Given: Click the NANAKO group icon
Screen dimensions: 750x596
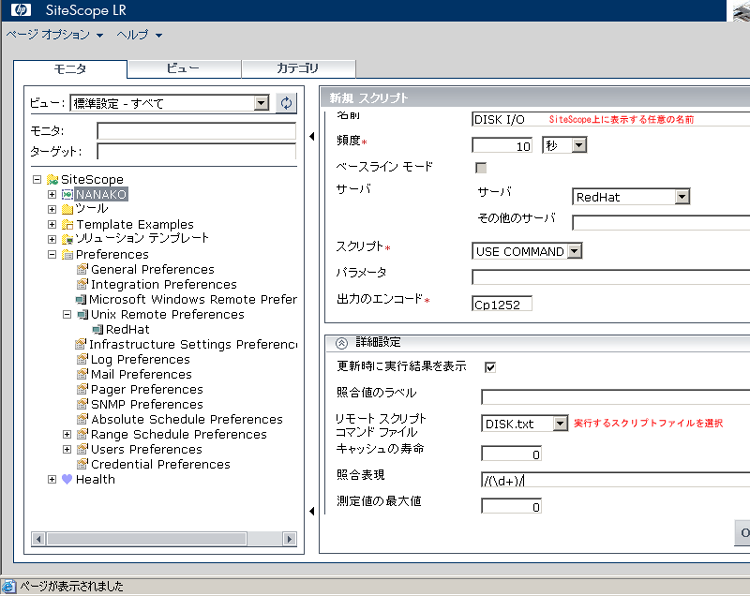Looking at the screenshot, I should tap(67, 195).
